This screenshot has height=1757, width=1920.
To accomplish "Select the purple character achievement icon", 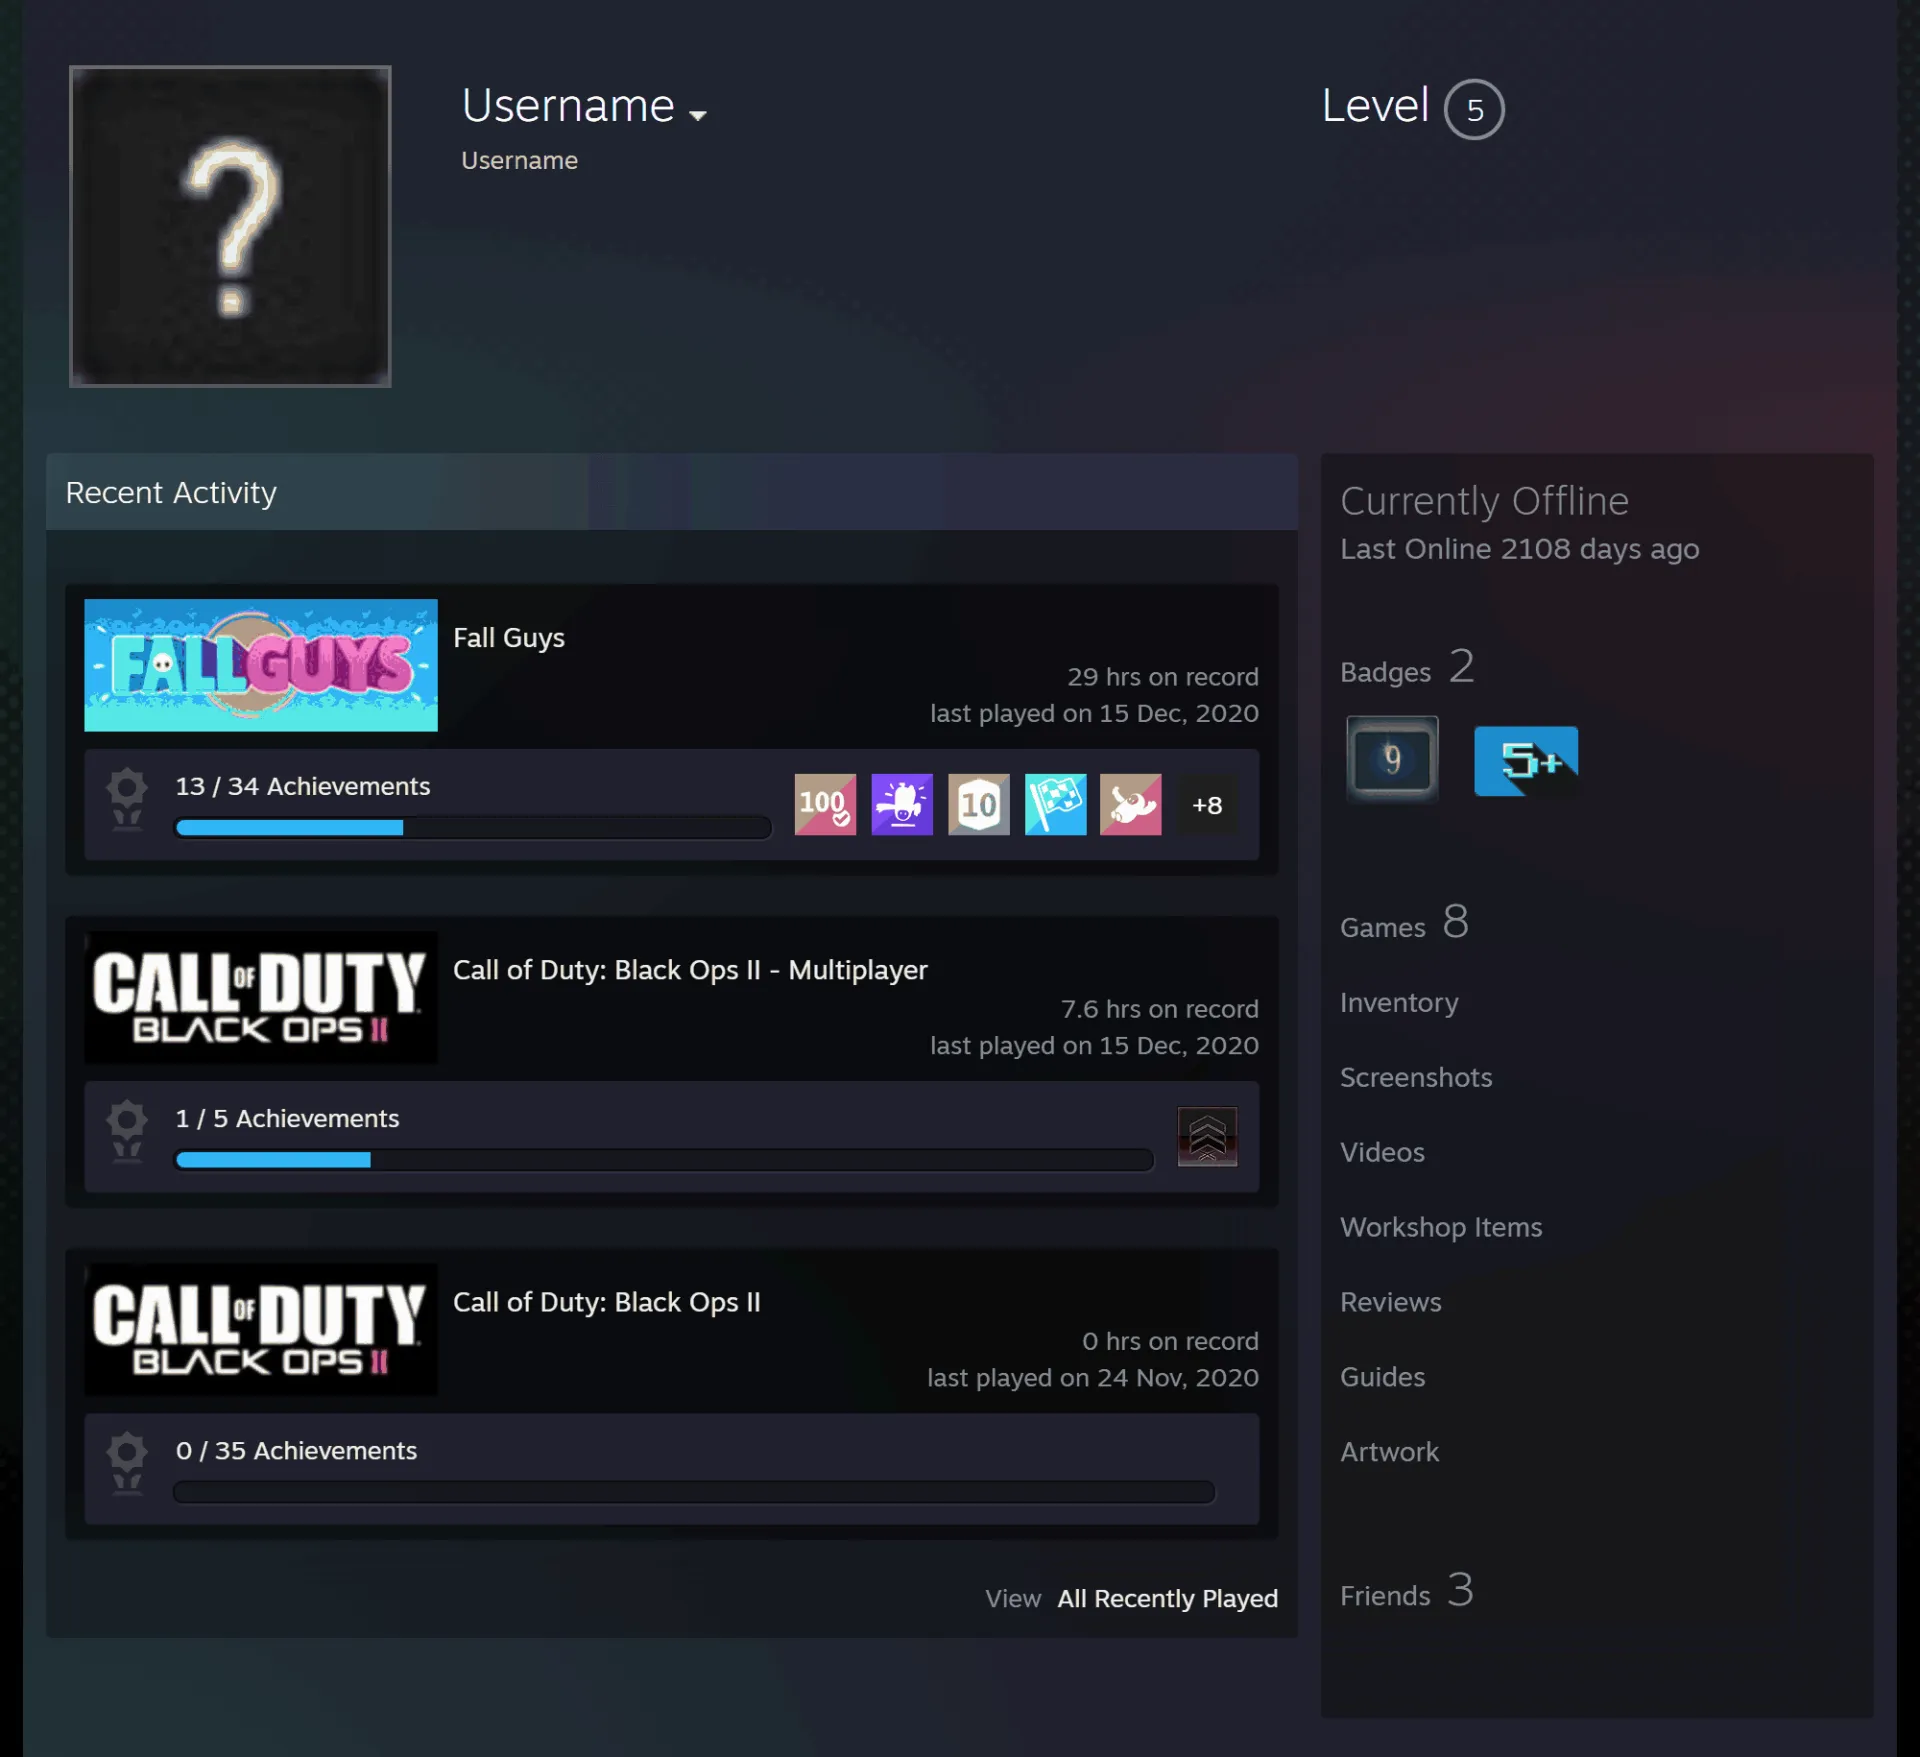I will [x=902, y=804].
